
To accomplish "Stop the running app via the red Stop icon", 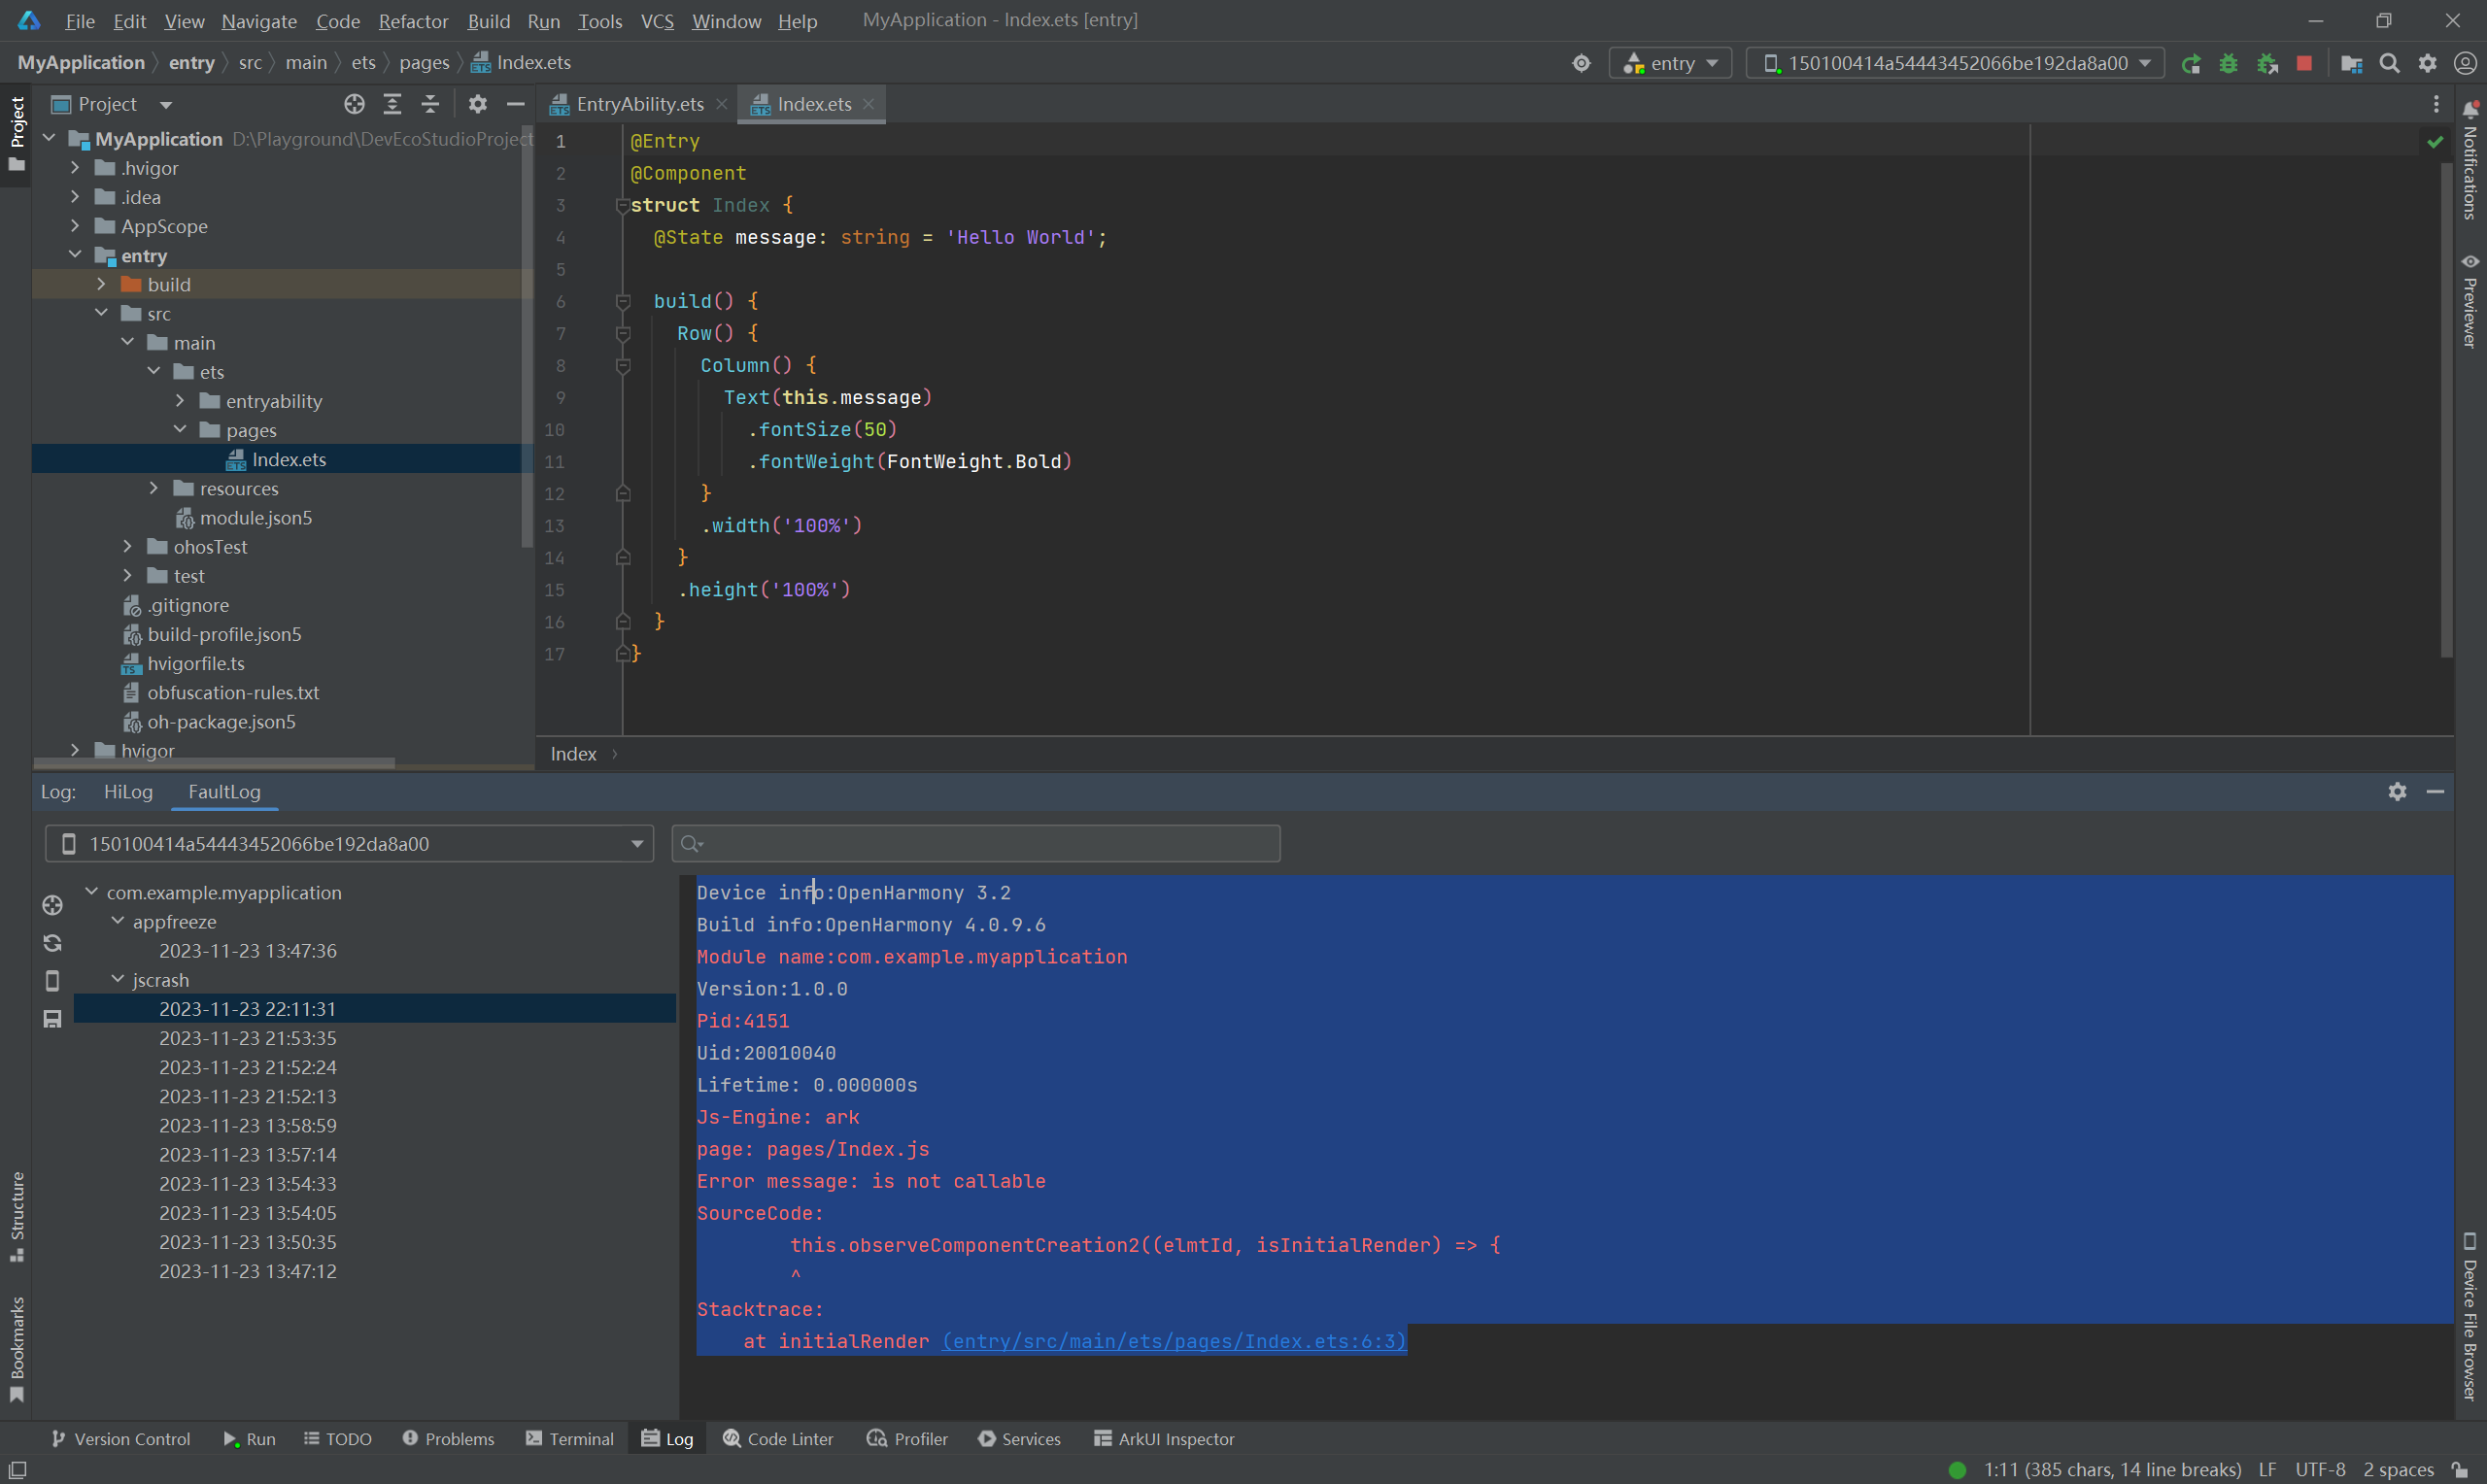I will 2304,63.
